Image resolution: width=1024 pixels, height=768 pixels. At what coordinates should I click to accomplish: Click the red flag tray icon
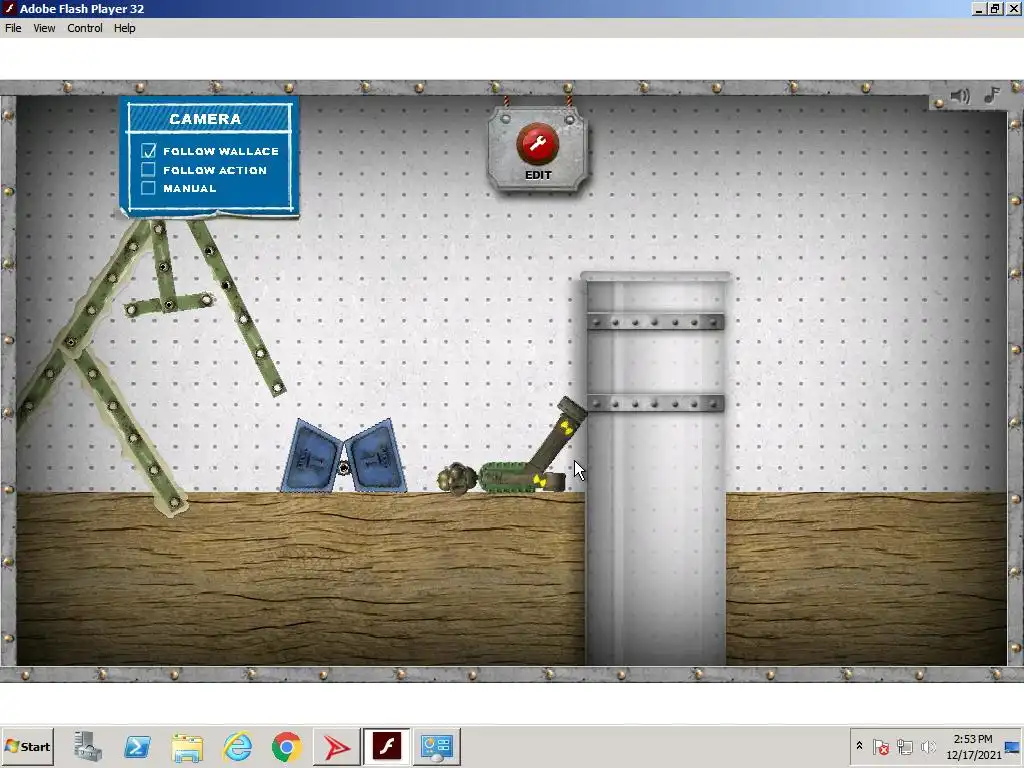(880, 746)
